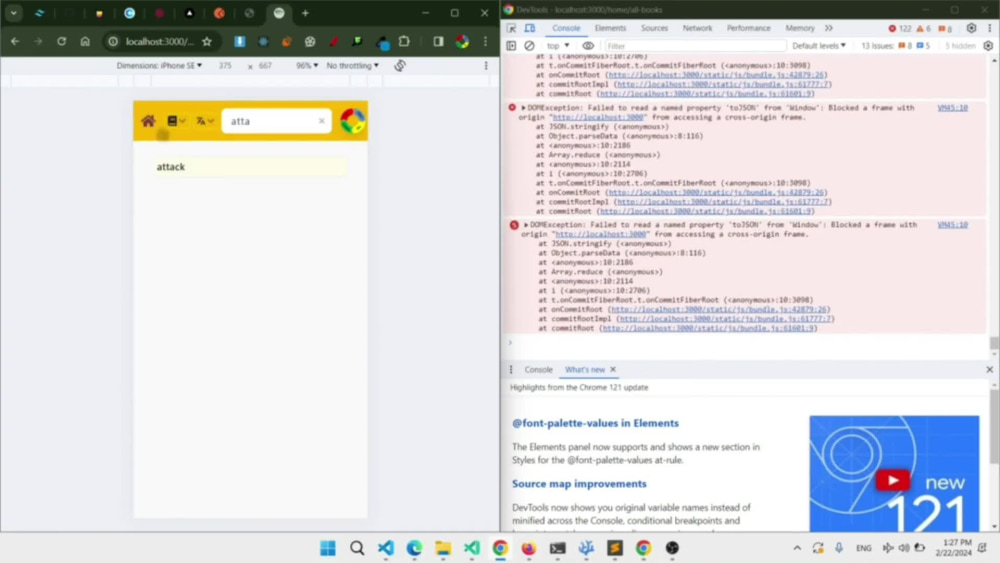This screenshot has width=1000, height=563.
Task: Open the language translate dropdown in app header
Action: (204, 121)
